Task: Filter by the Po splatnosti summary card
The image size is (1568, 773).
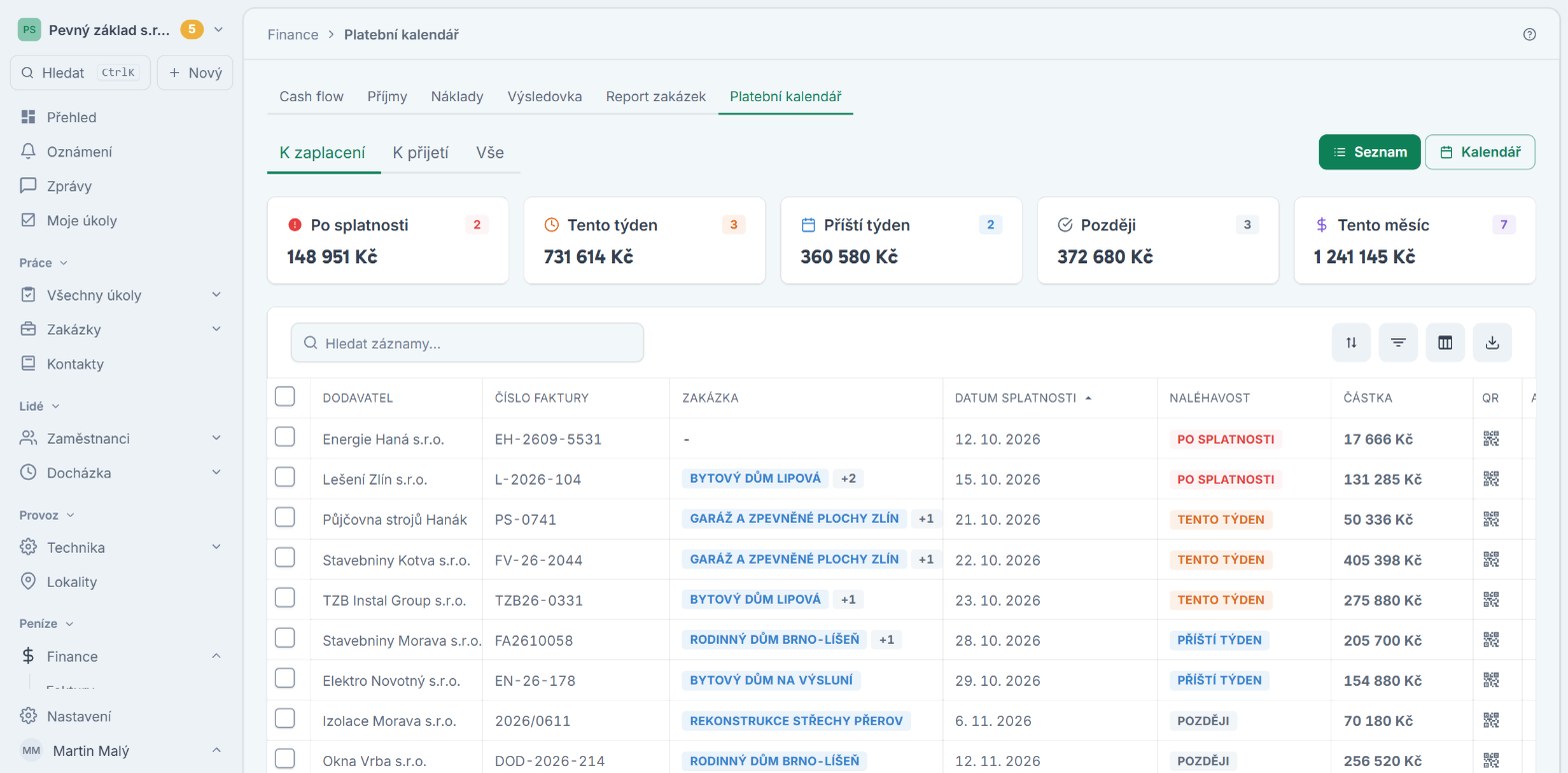Action: click(x=388, y=240)
